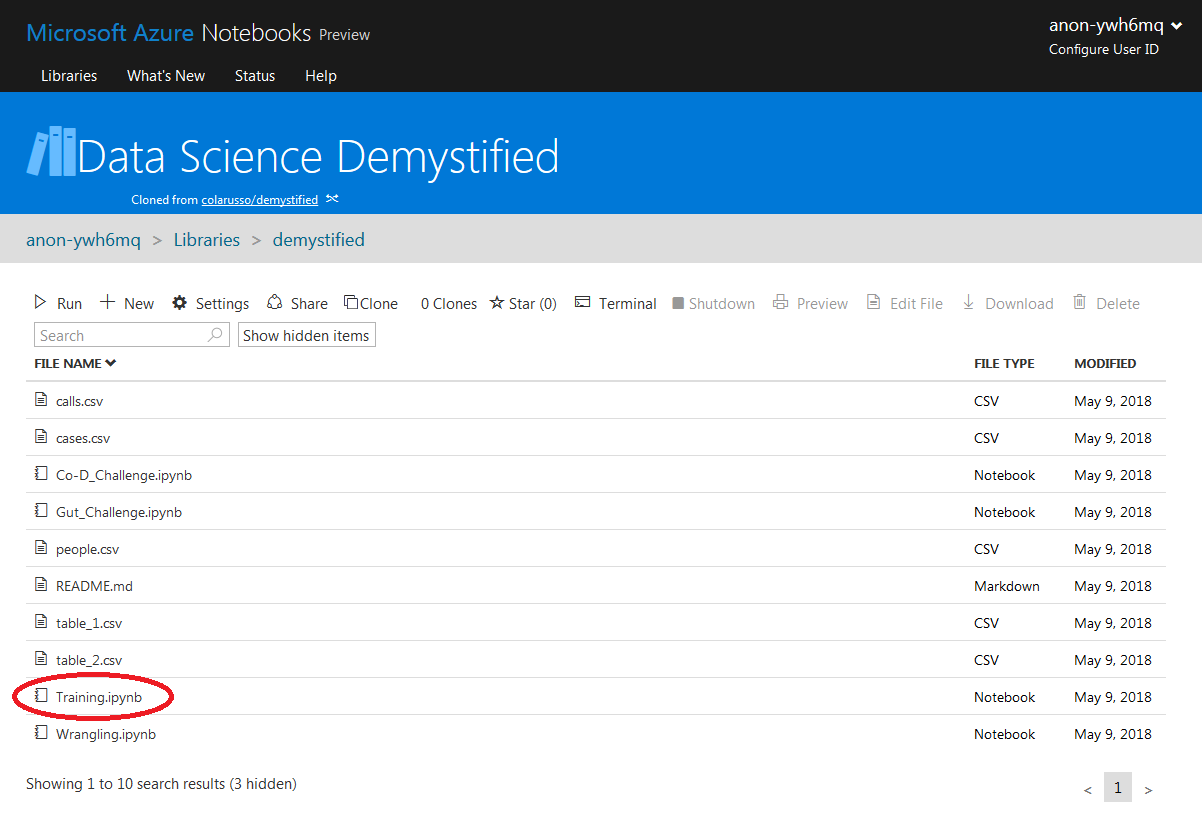The image size is (1202, 813).
Task: Click the Run play icon
Action: (x=41, y=302)
